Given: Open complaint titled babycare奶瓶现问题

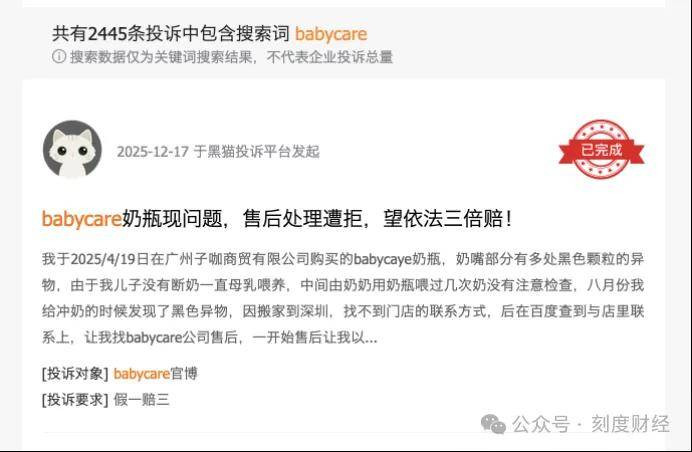Looking at the screenshot, I should pyautogui.click(x=277, y=218).
